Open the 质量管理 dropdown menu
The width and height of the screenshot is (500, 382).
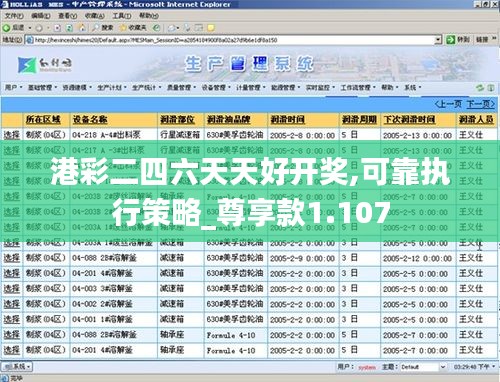coord(181,88)
